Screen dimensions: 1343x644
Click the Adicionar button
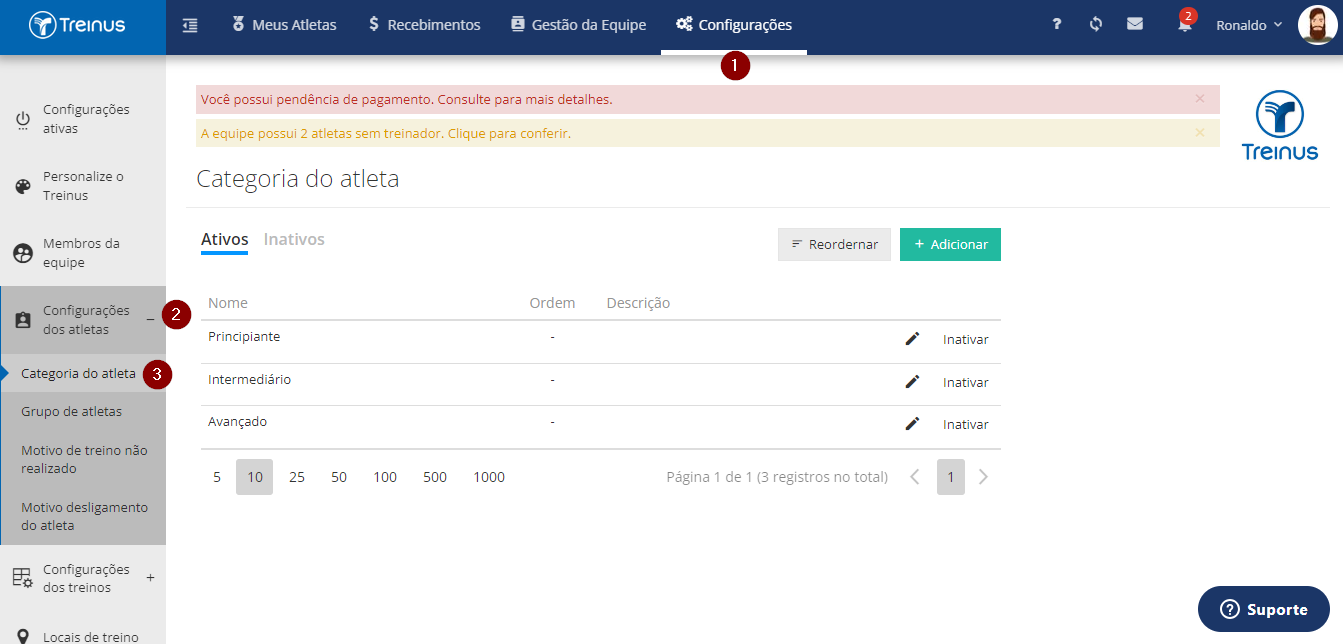(x=950, y=244)
